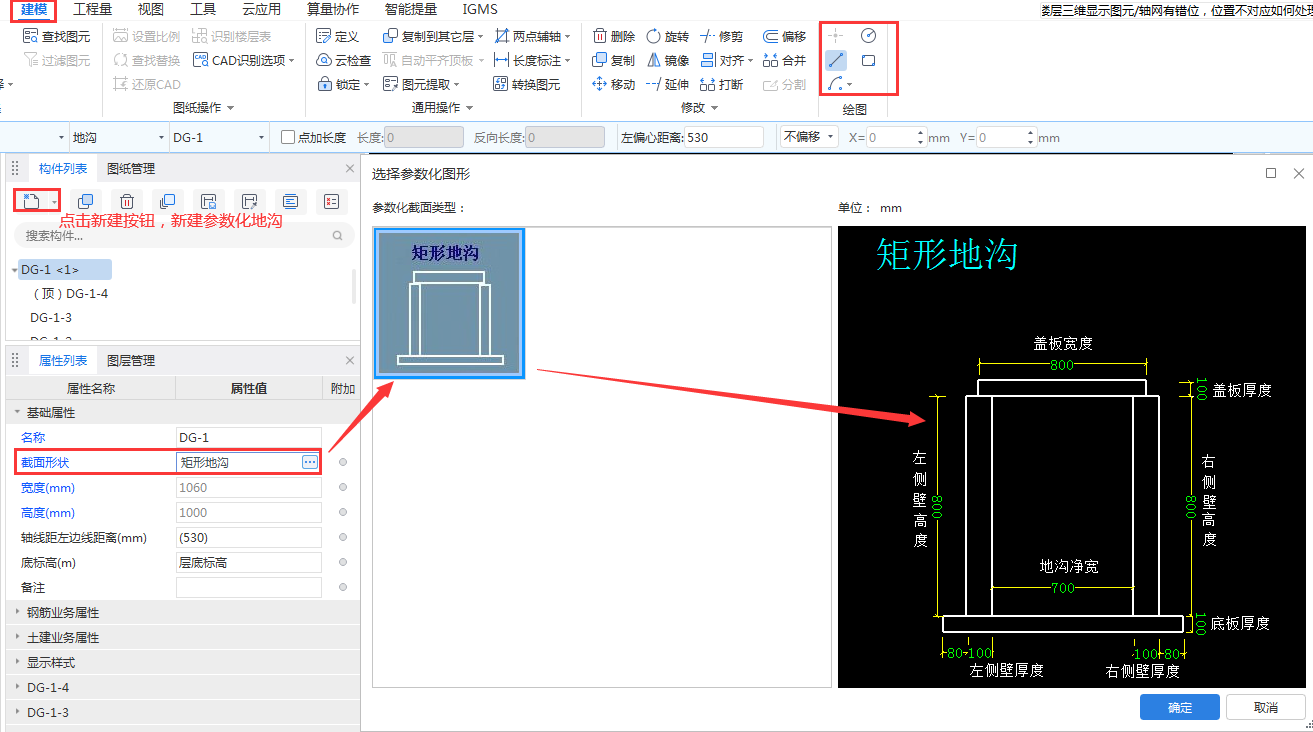Screen dimensions: 1313x732
Task: Click the 复制 copy tool in modify group
Action: pyautogui.click(x=613, y=60)
